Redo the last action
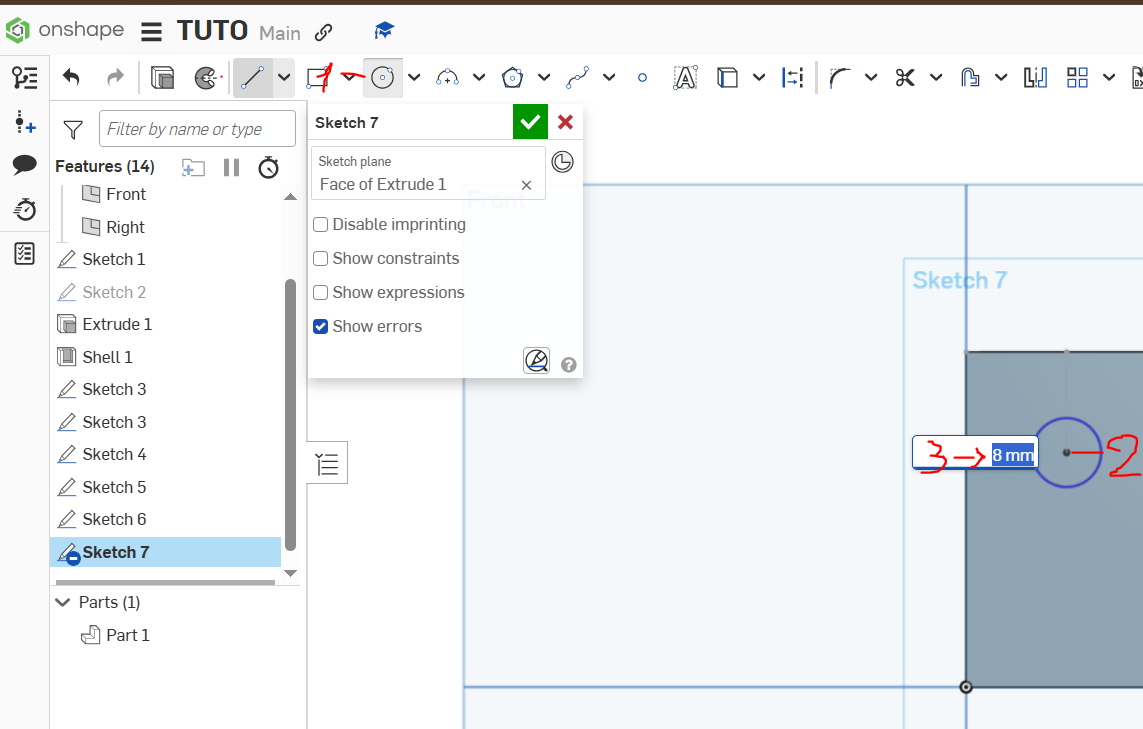1143x729 pixels. pos(115,77)
